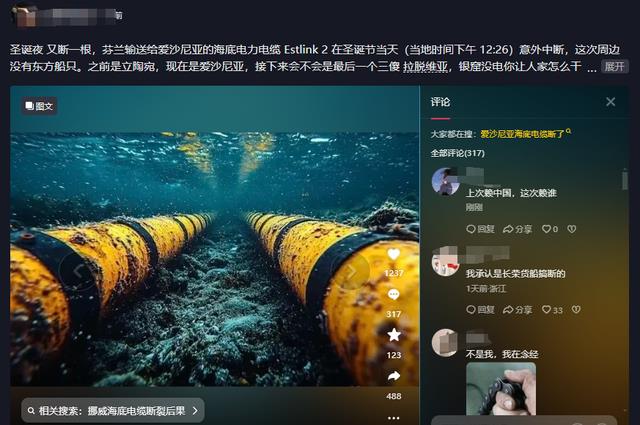This screenshot has height=425, width=640.
Task: Search trending term 爱沙尼亚海底电缆断了
Action: point(525,134)
